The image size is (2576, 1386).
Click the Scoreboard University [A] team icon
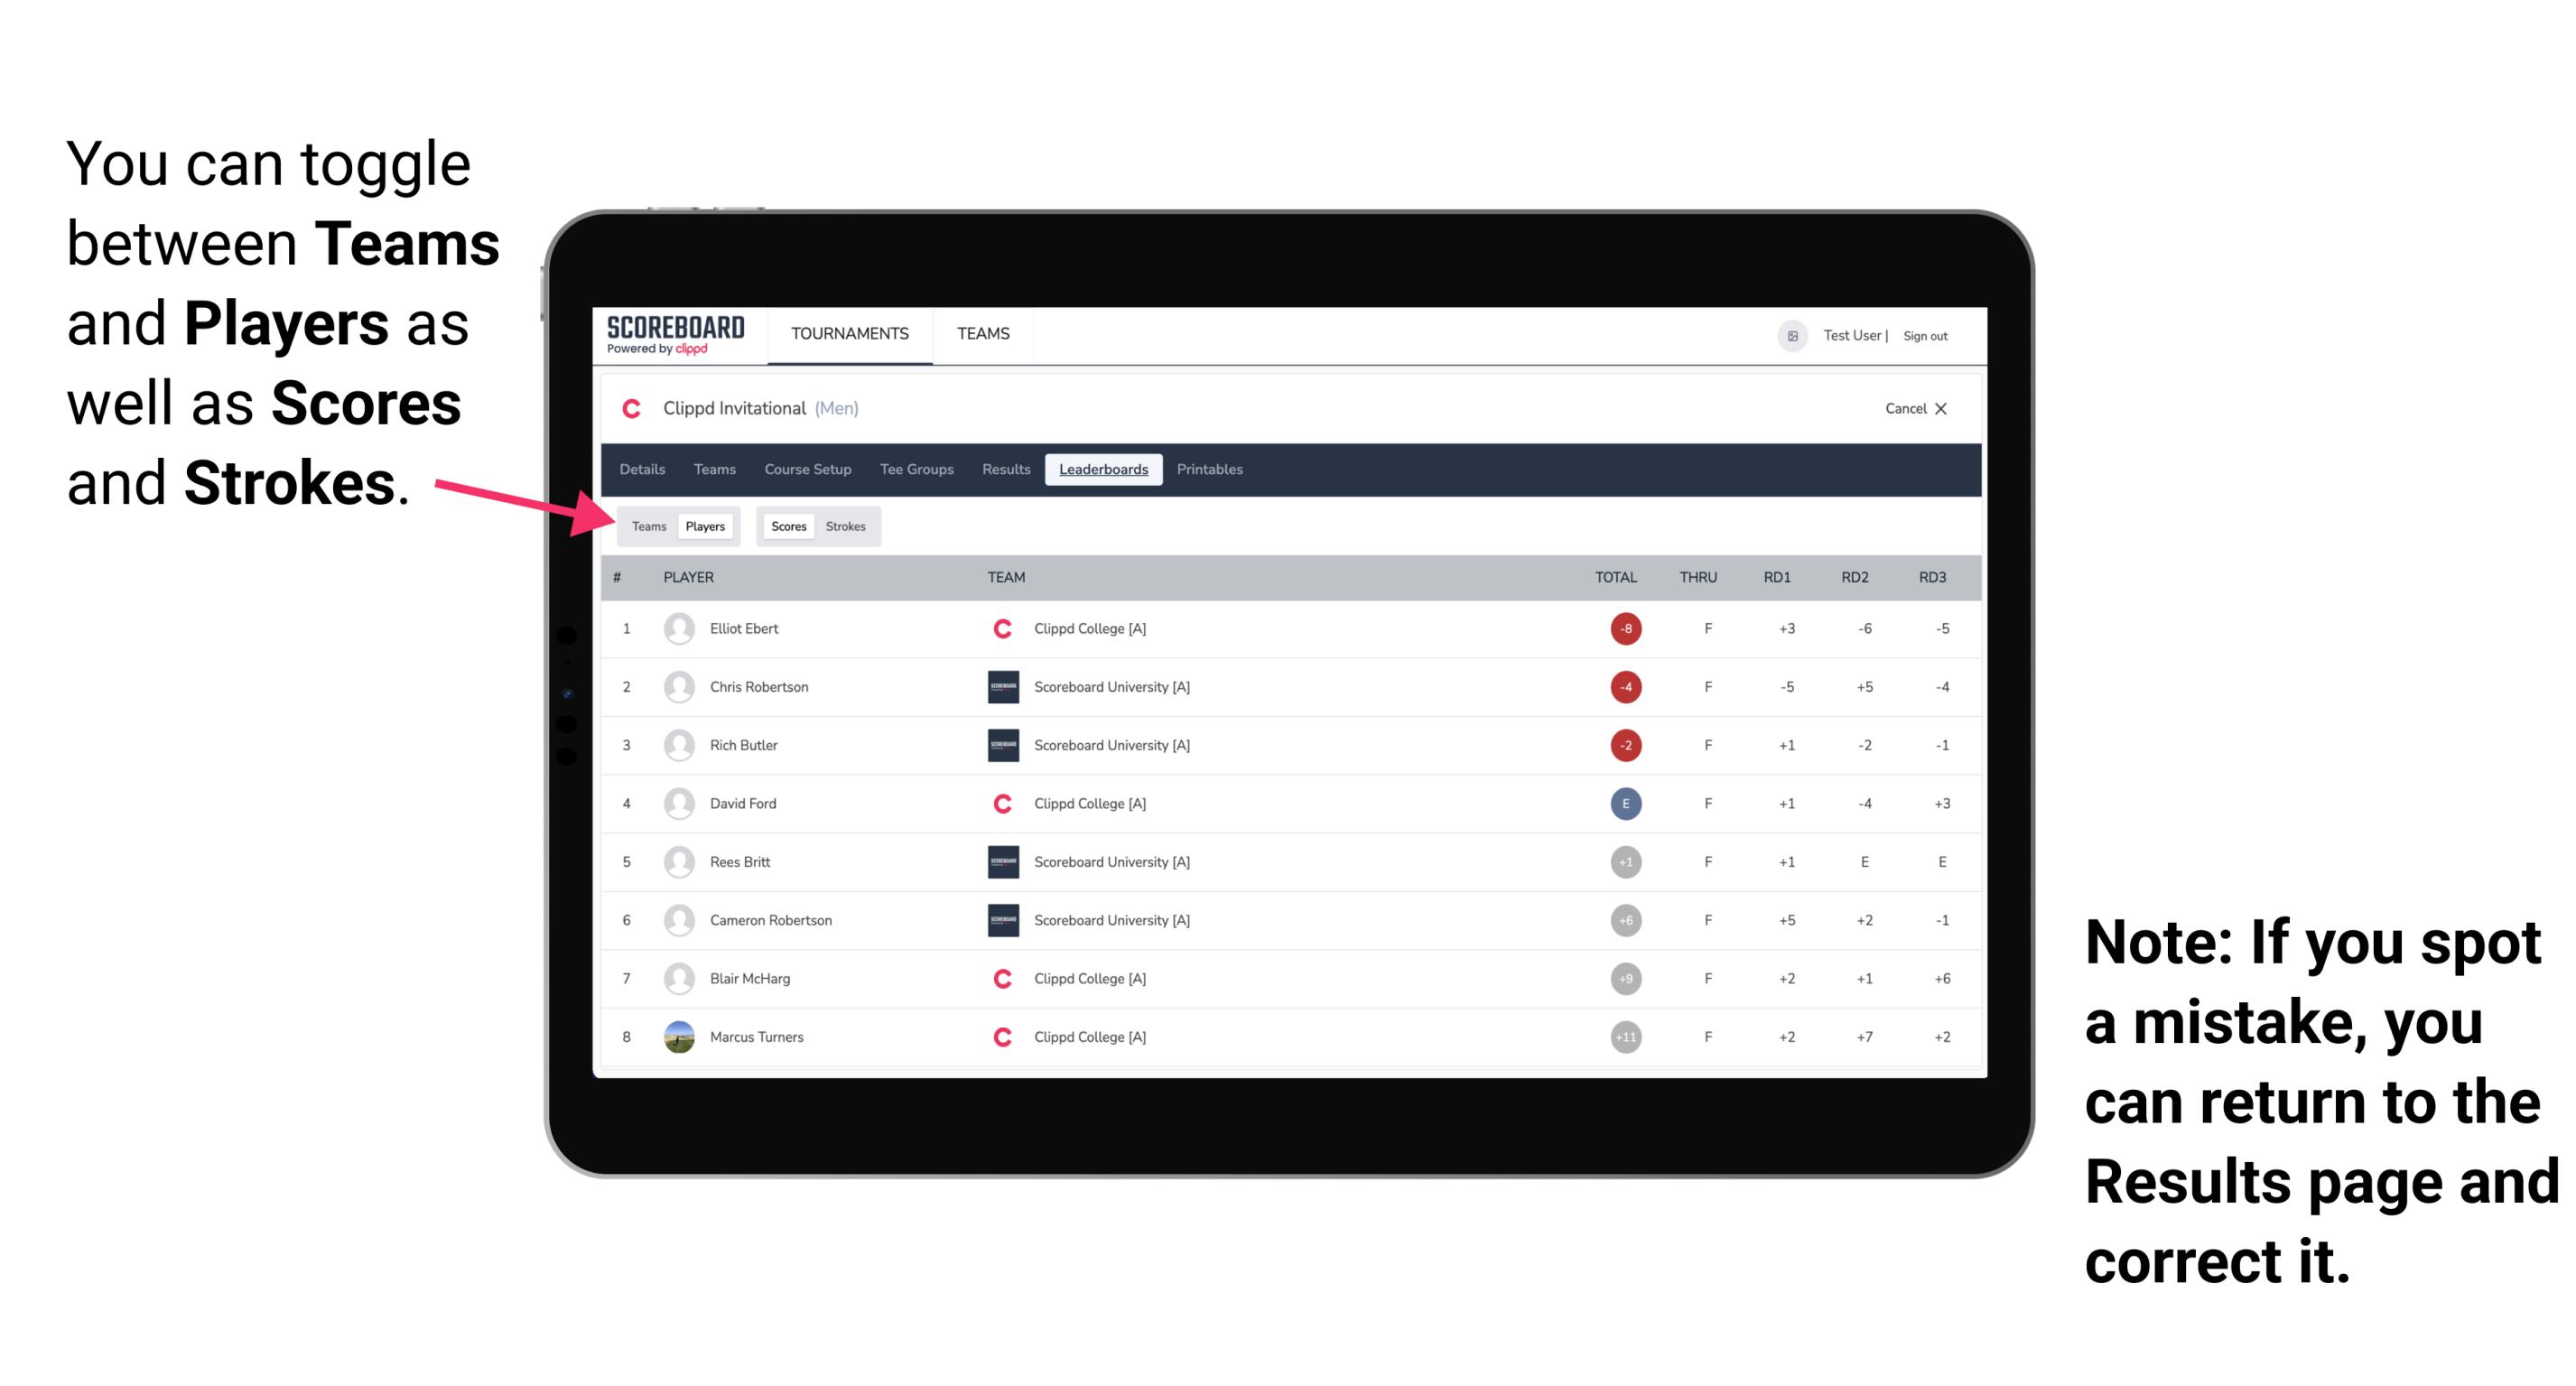point(995,688)
